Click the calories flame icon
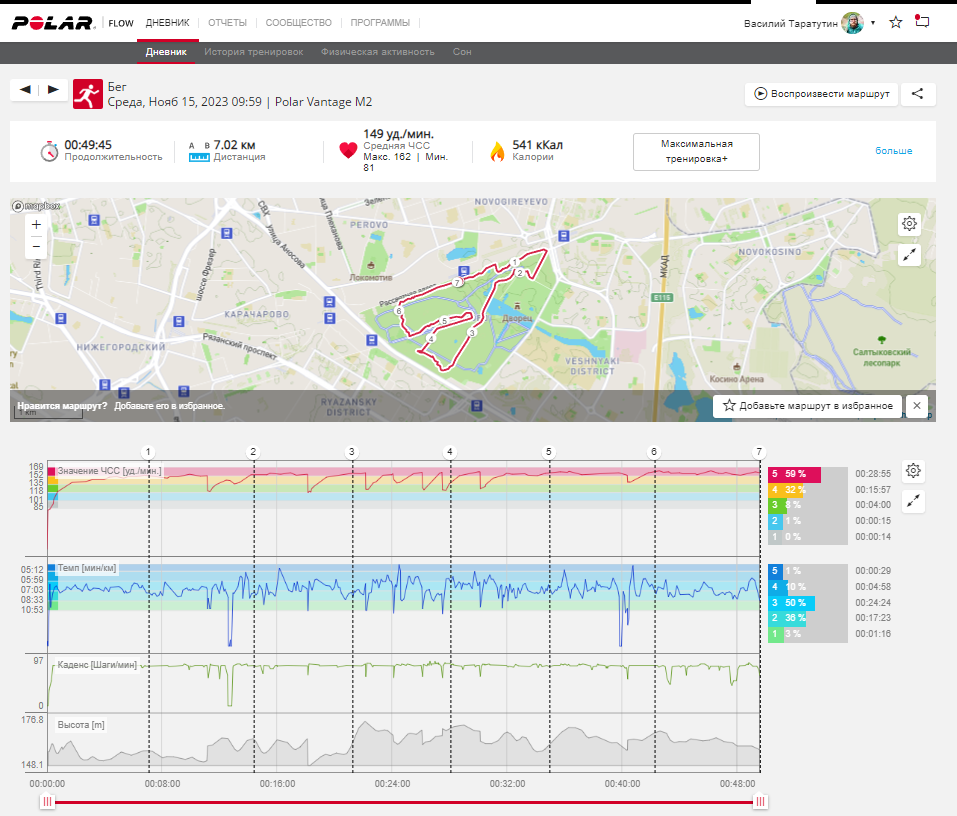Screen dimensions: 957x816 coord(497,151)
